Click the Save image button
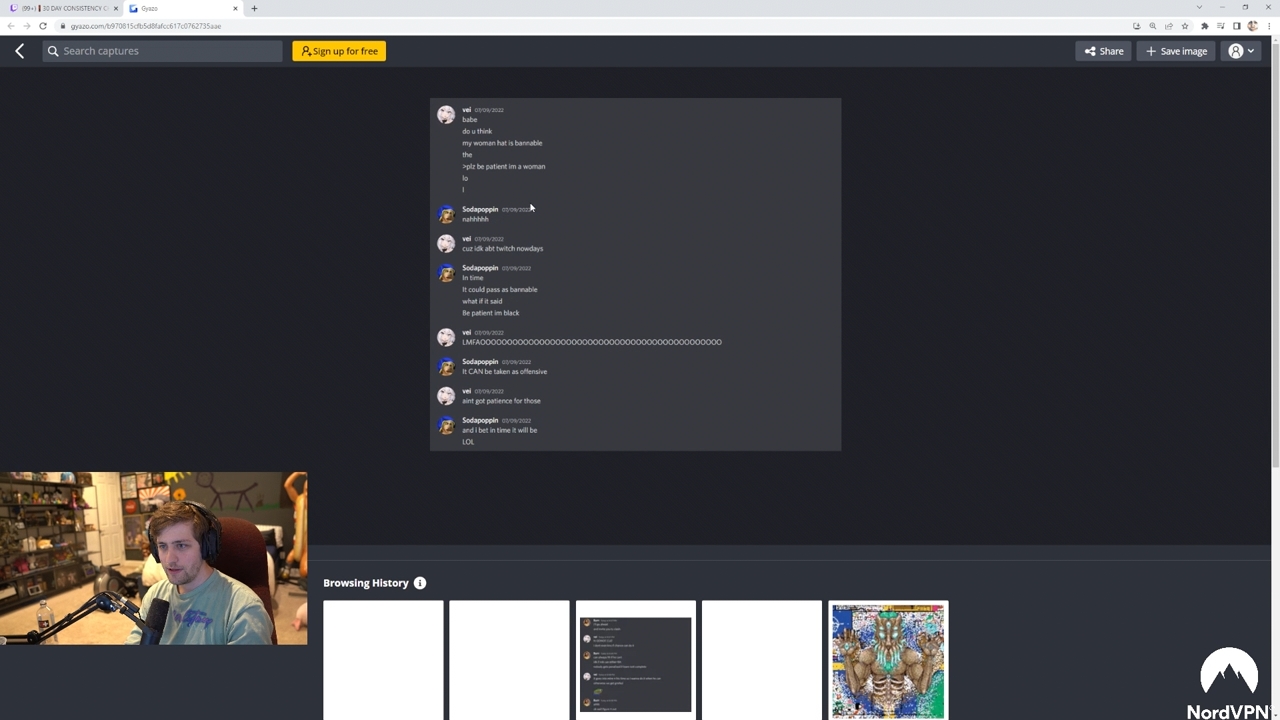Screen dimensions: 1280x720 [x=1176, y=51]
